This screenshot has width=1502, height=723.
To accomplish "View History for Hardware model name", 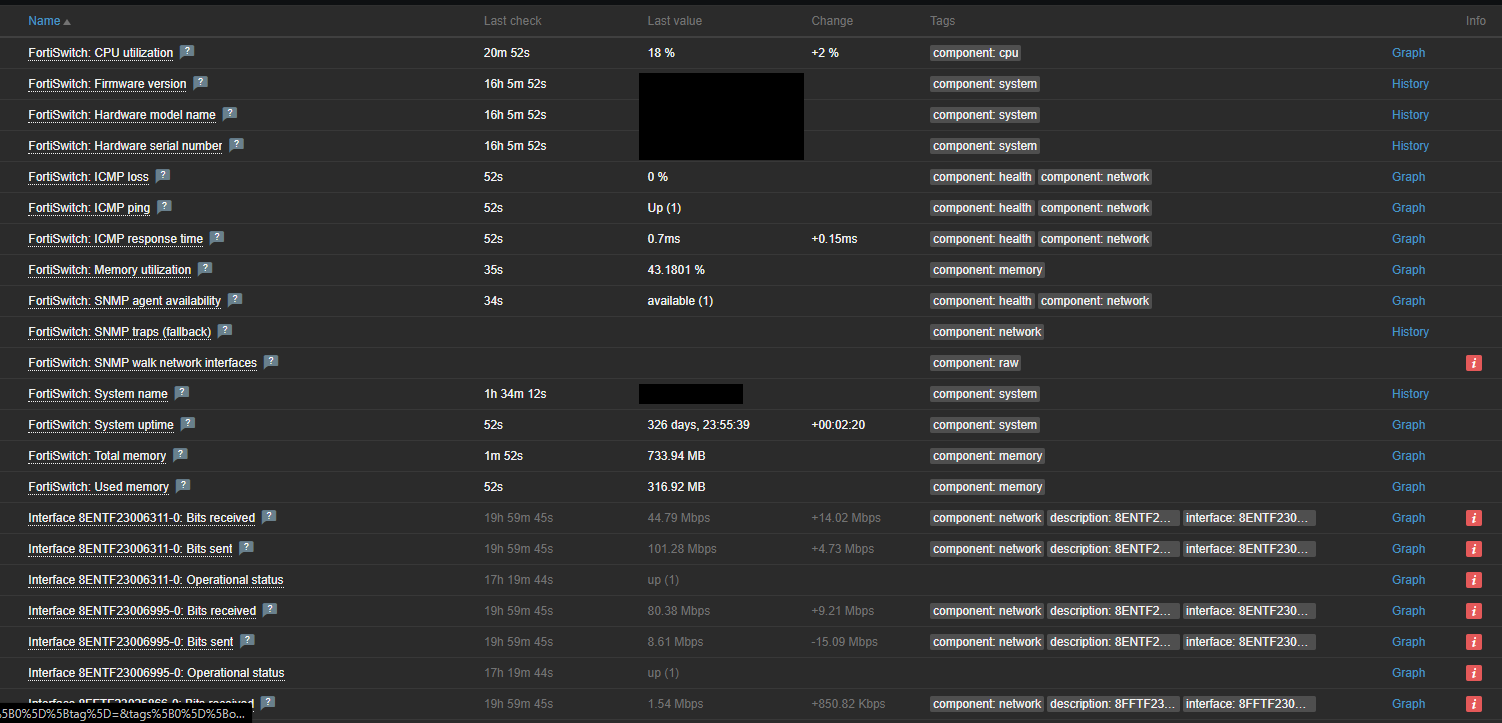I will pos(1410,115).
